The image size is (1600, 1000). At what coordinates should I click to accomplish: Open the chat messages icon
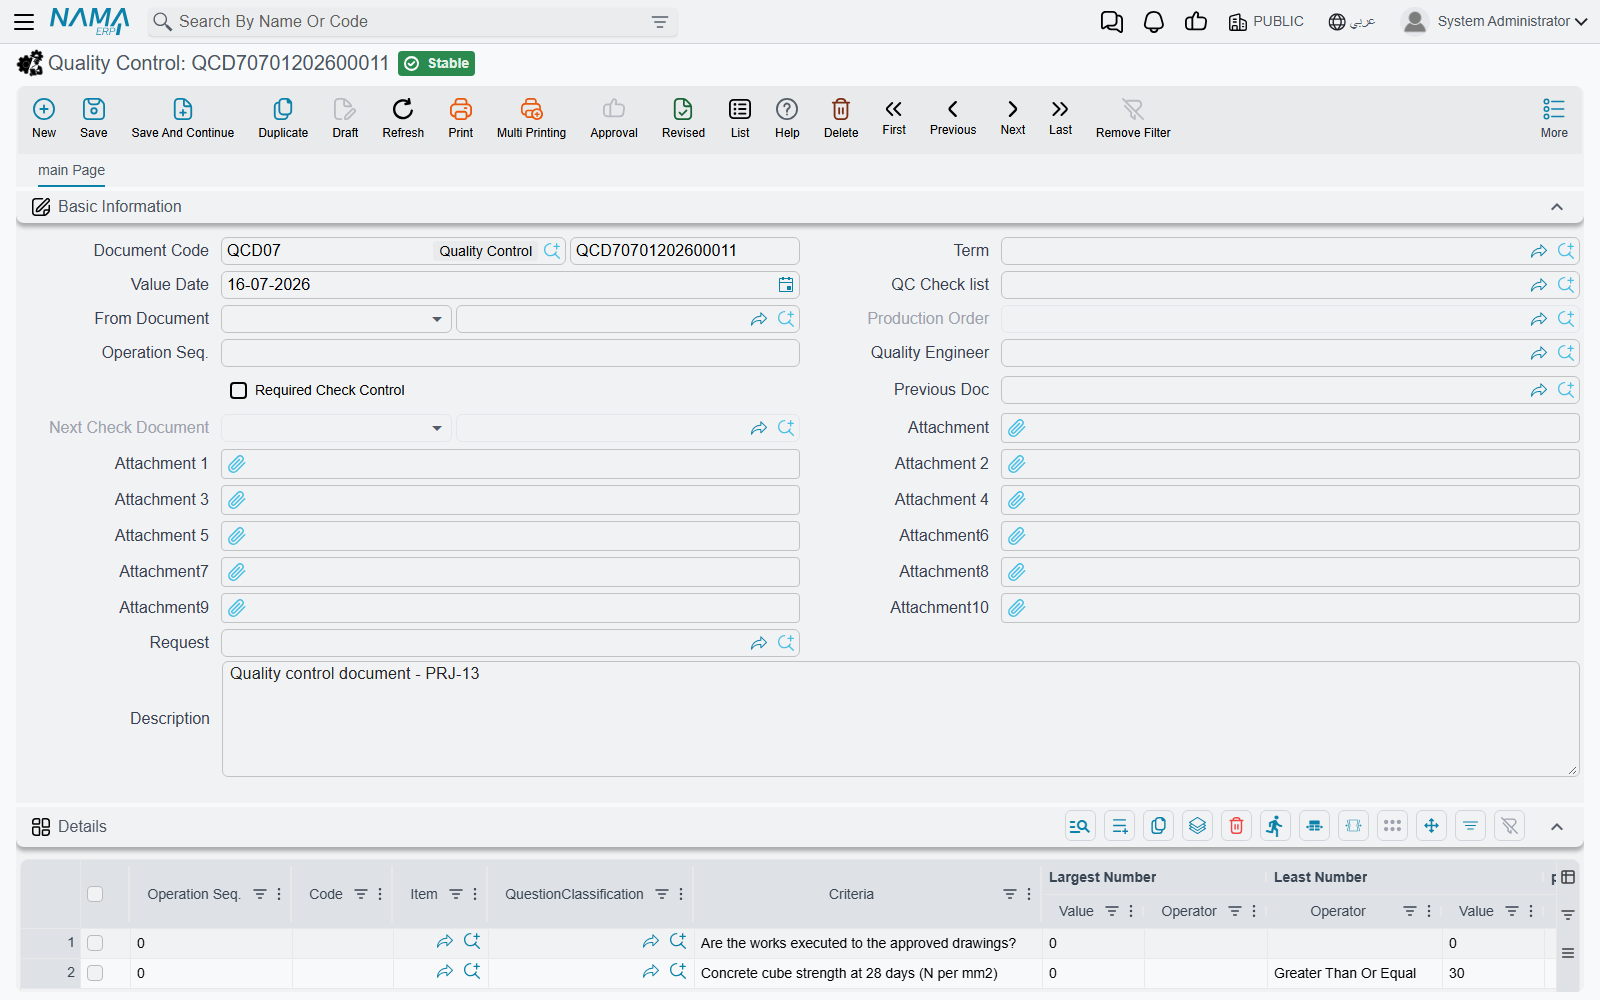point(1112,22)
